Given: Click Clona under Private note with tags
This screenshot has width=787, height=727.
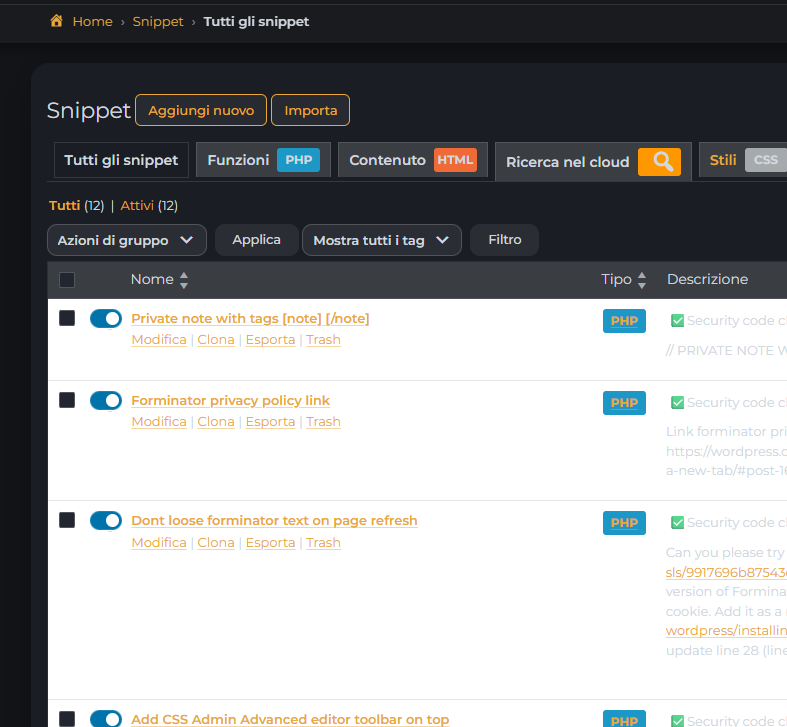Looking at the screenshot, I should point(216,340).
